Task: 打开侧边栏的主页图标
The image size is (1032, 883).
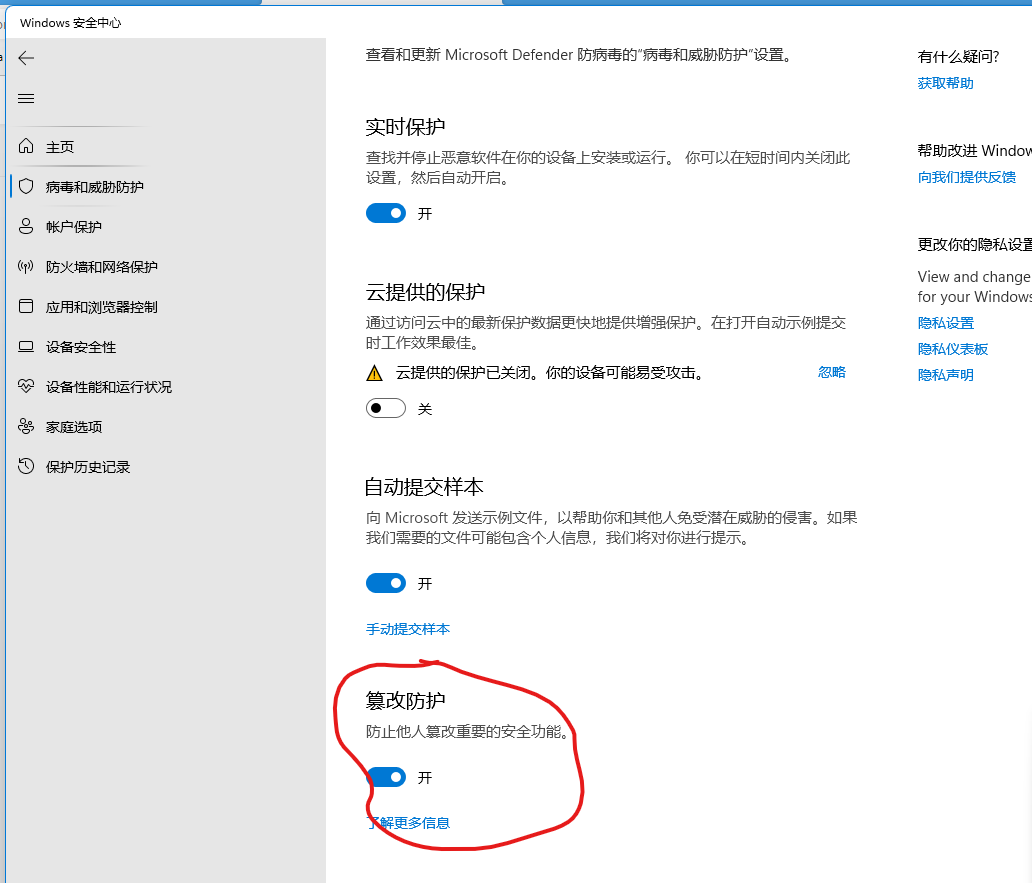Action: 26,146
